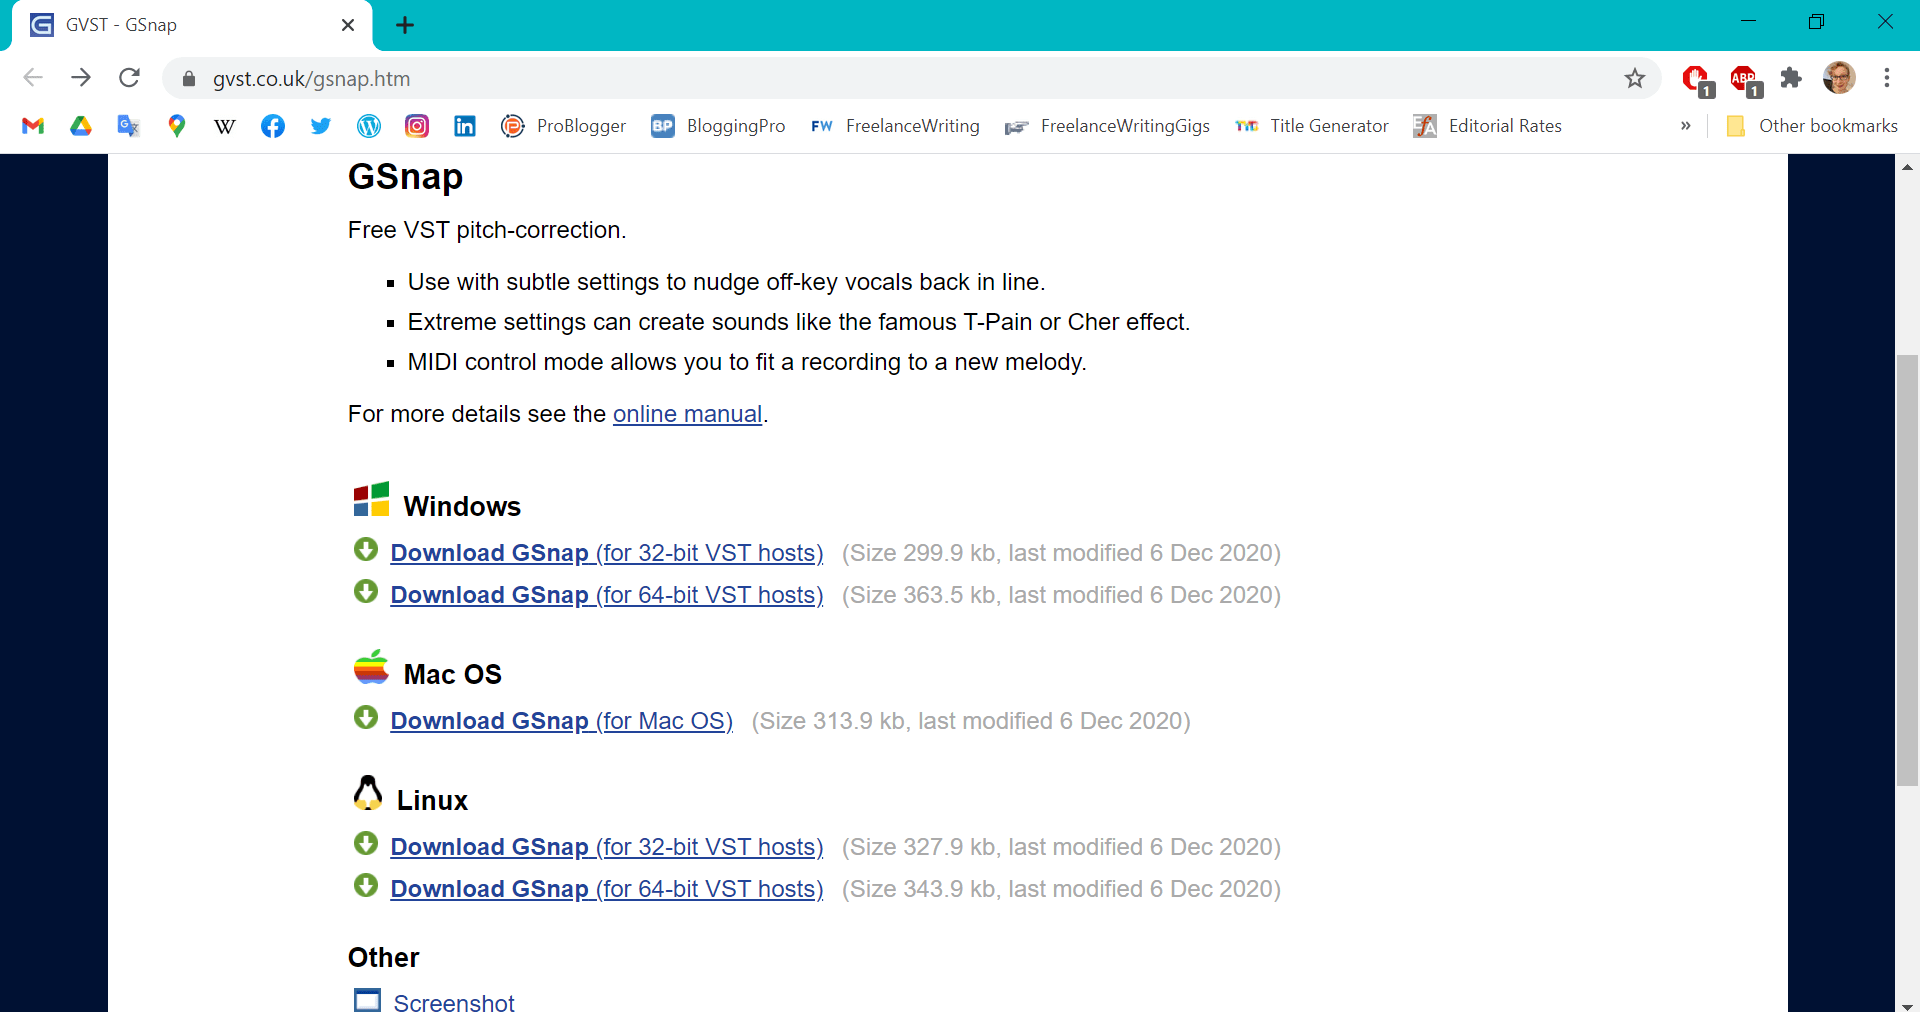Click the address bar URL field
The height and width of the screenshot is (1012, 1920).
[910, 79]
